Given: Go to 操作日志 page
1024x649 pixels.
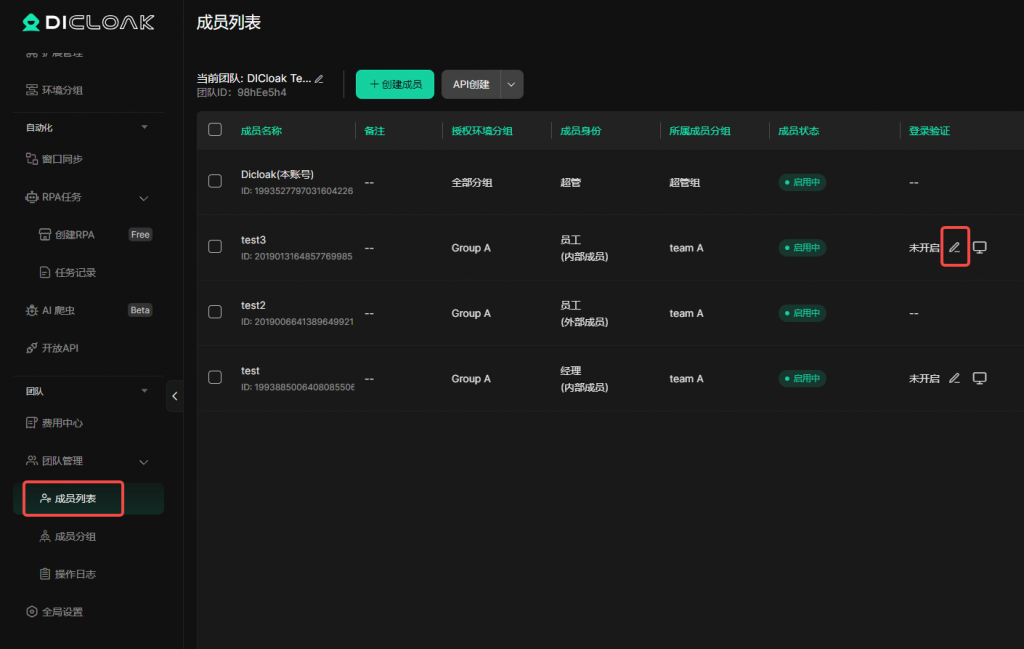Looking at the screenshot, I should tap(75, 574).
